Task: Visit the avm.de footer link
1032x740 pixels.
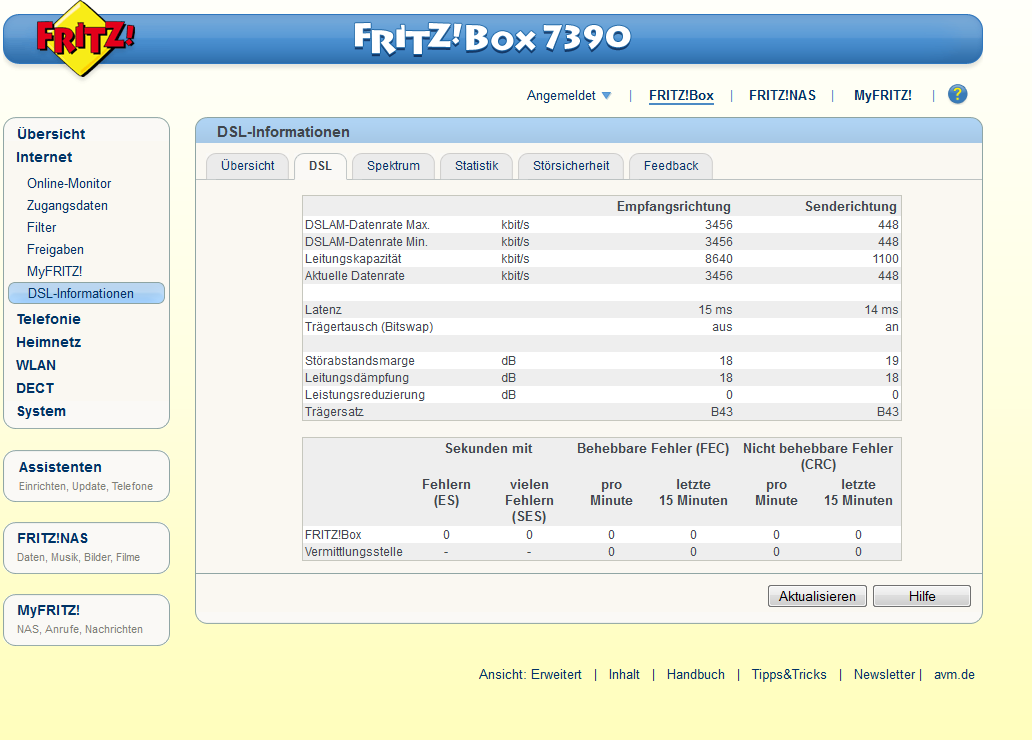Action: coord(954,675)
